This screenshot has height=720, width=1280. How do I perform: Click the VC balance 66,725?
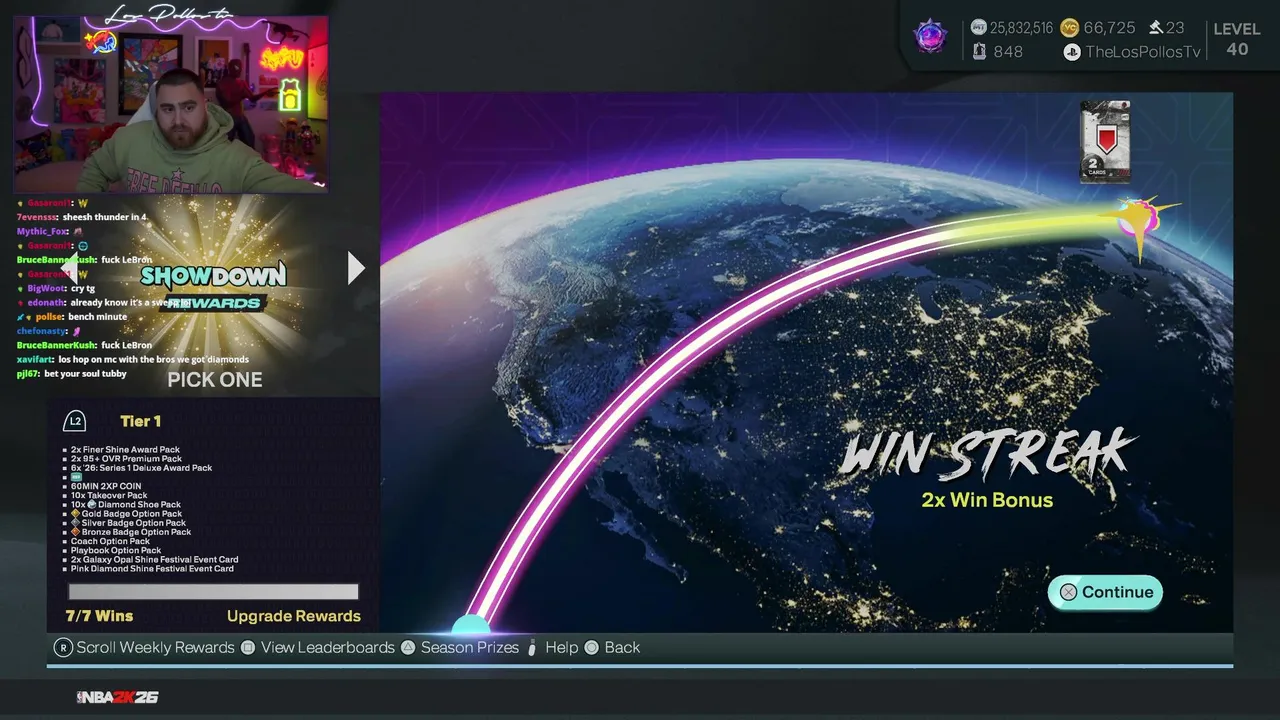[1109, 28]
